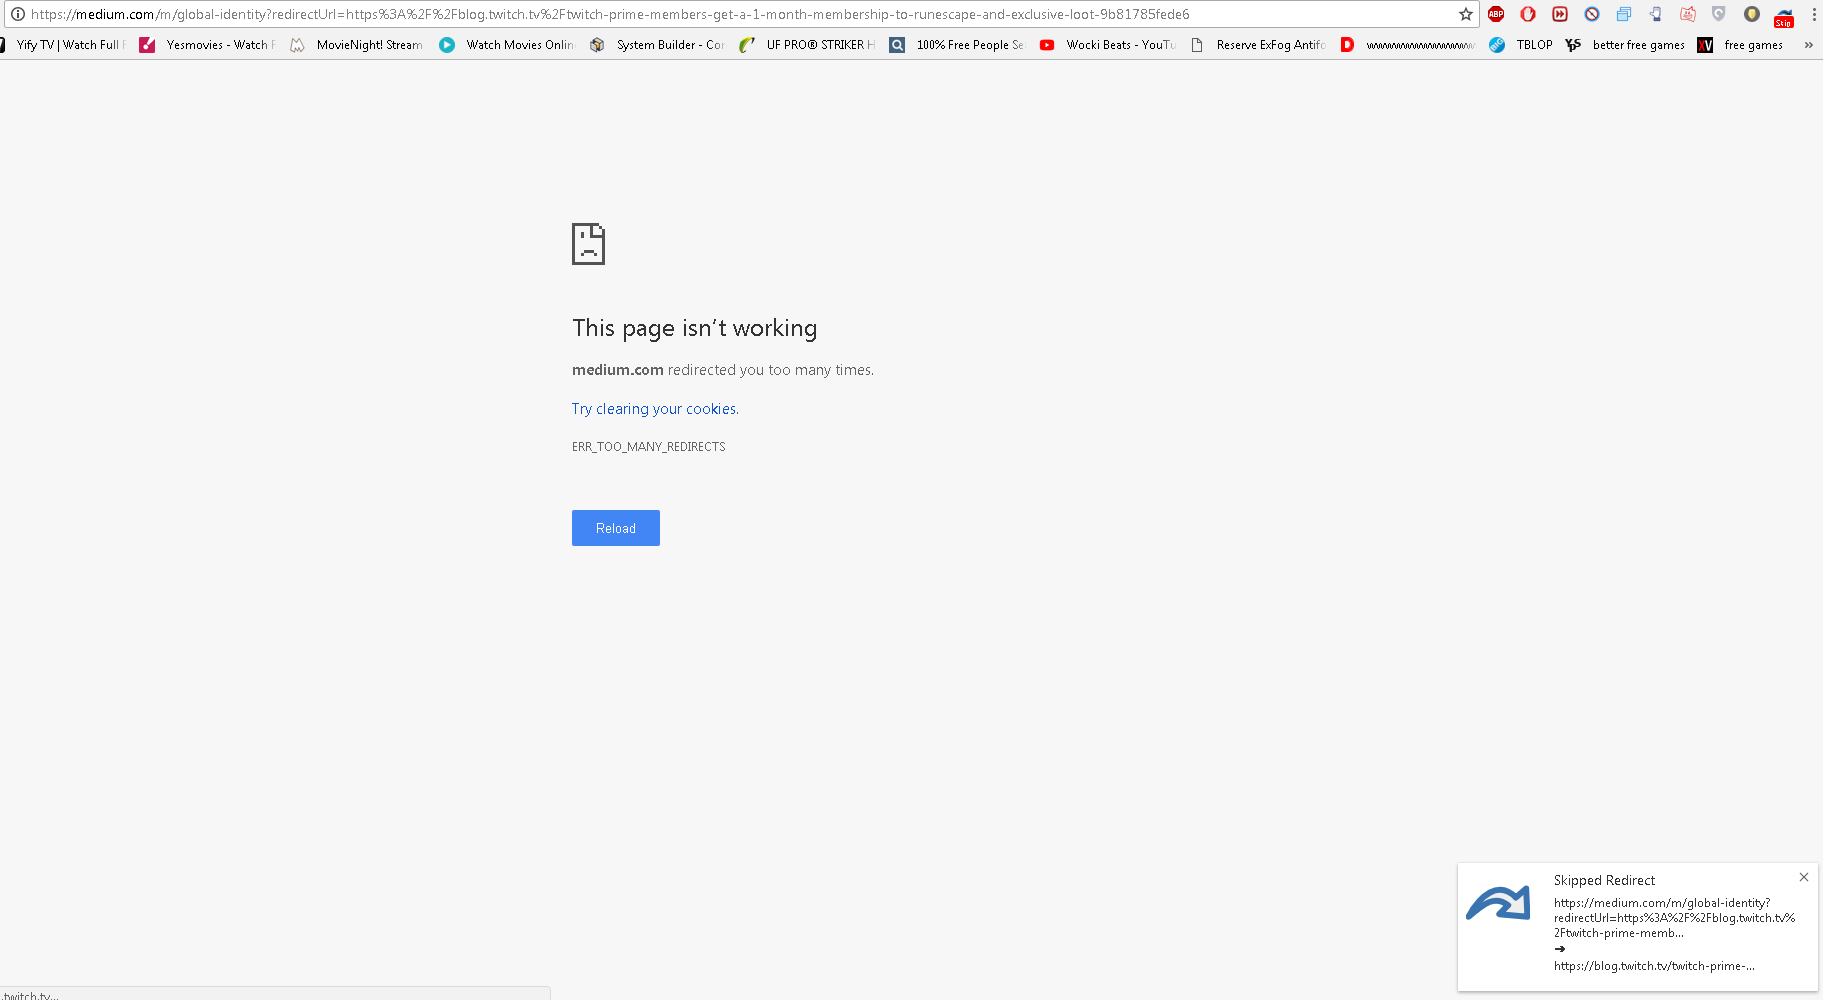Click the pointing-hand extension icon
1823x1000 pixels.
[1656, 14]
